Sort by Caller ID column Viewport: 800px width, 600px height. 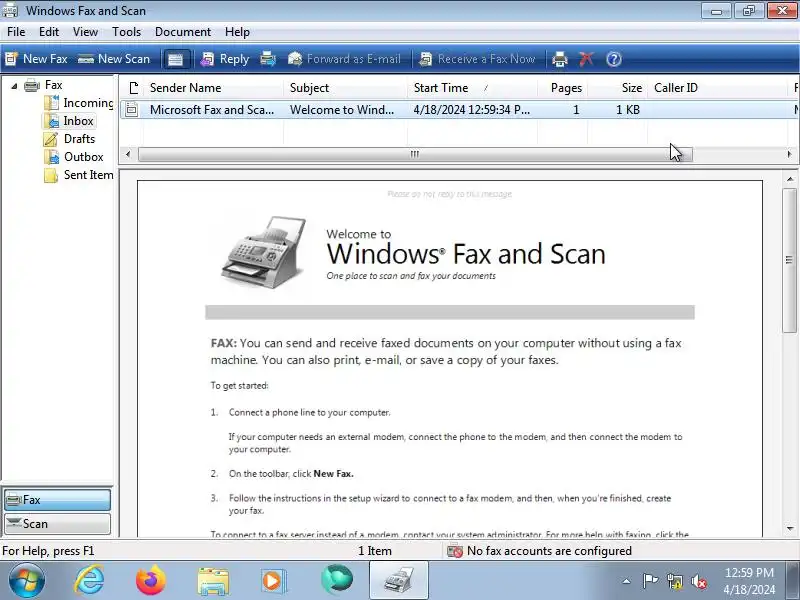coord(717,88)
